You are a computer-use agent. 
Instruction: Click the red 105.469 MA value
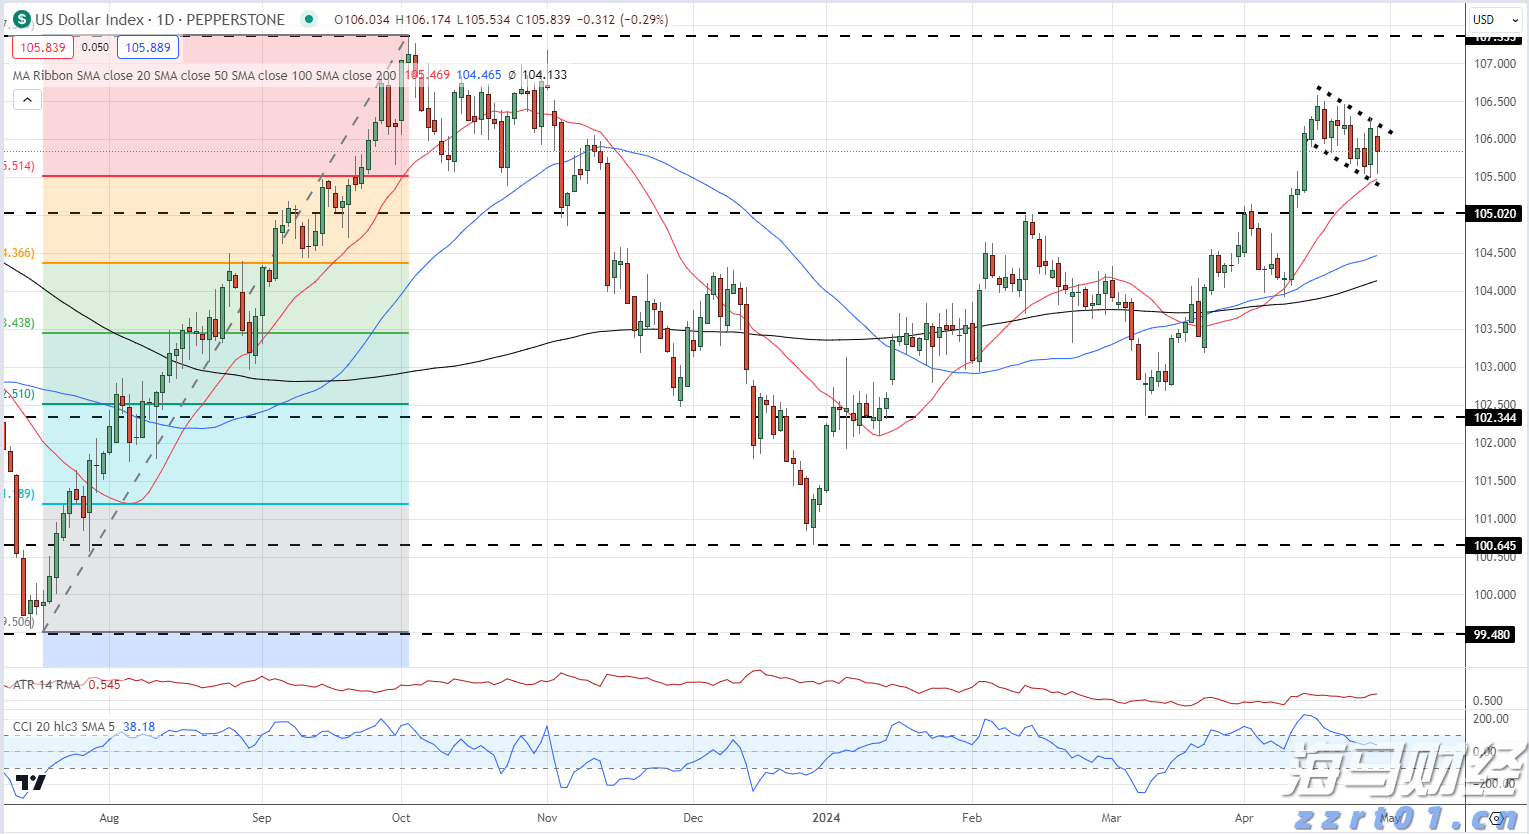pyautogui.click(x=427, y=75)
